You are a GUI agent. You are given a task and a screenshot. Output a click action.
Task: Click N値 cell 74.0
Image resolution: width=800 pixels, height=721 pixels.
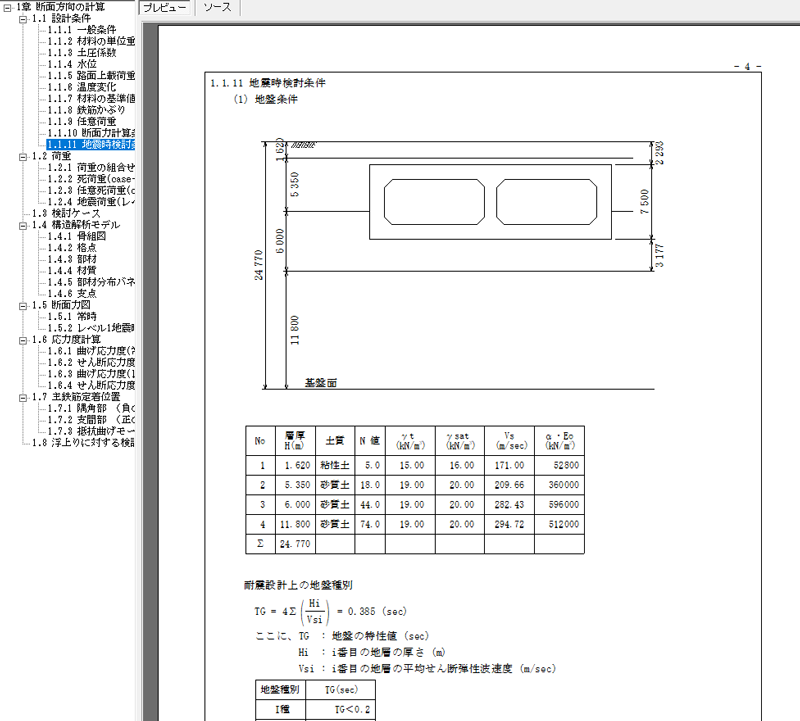click(370, 524)
